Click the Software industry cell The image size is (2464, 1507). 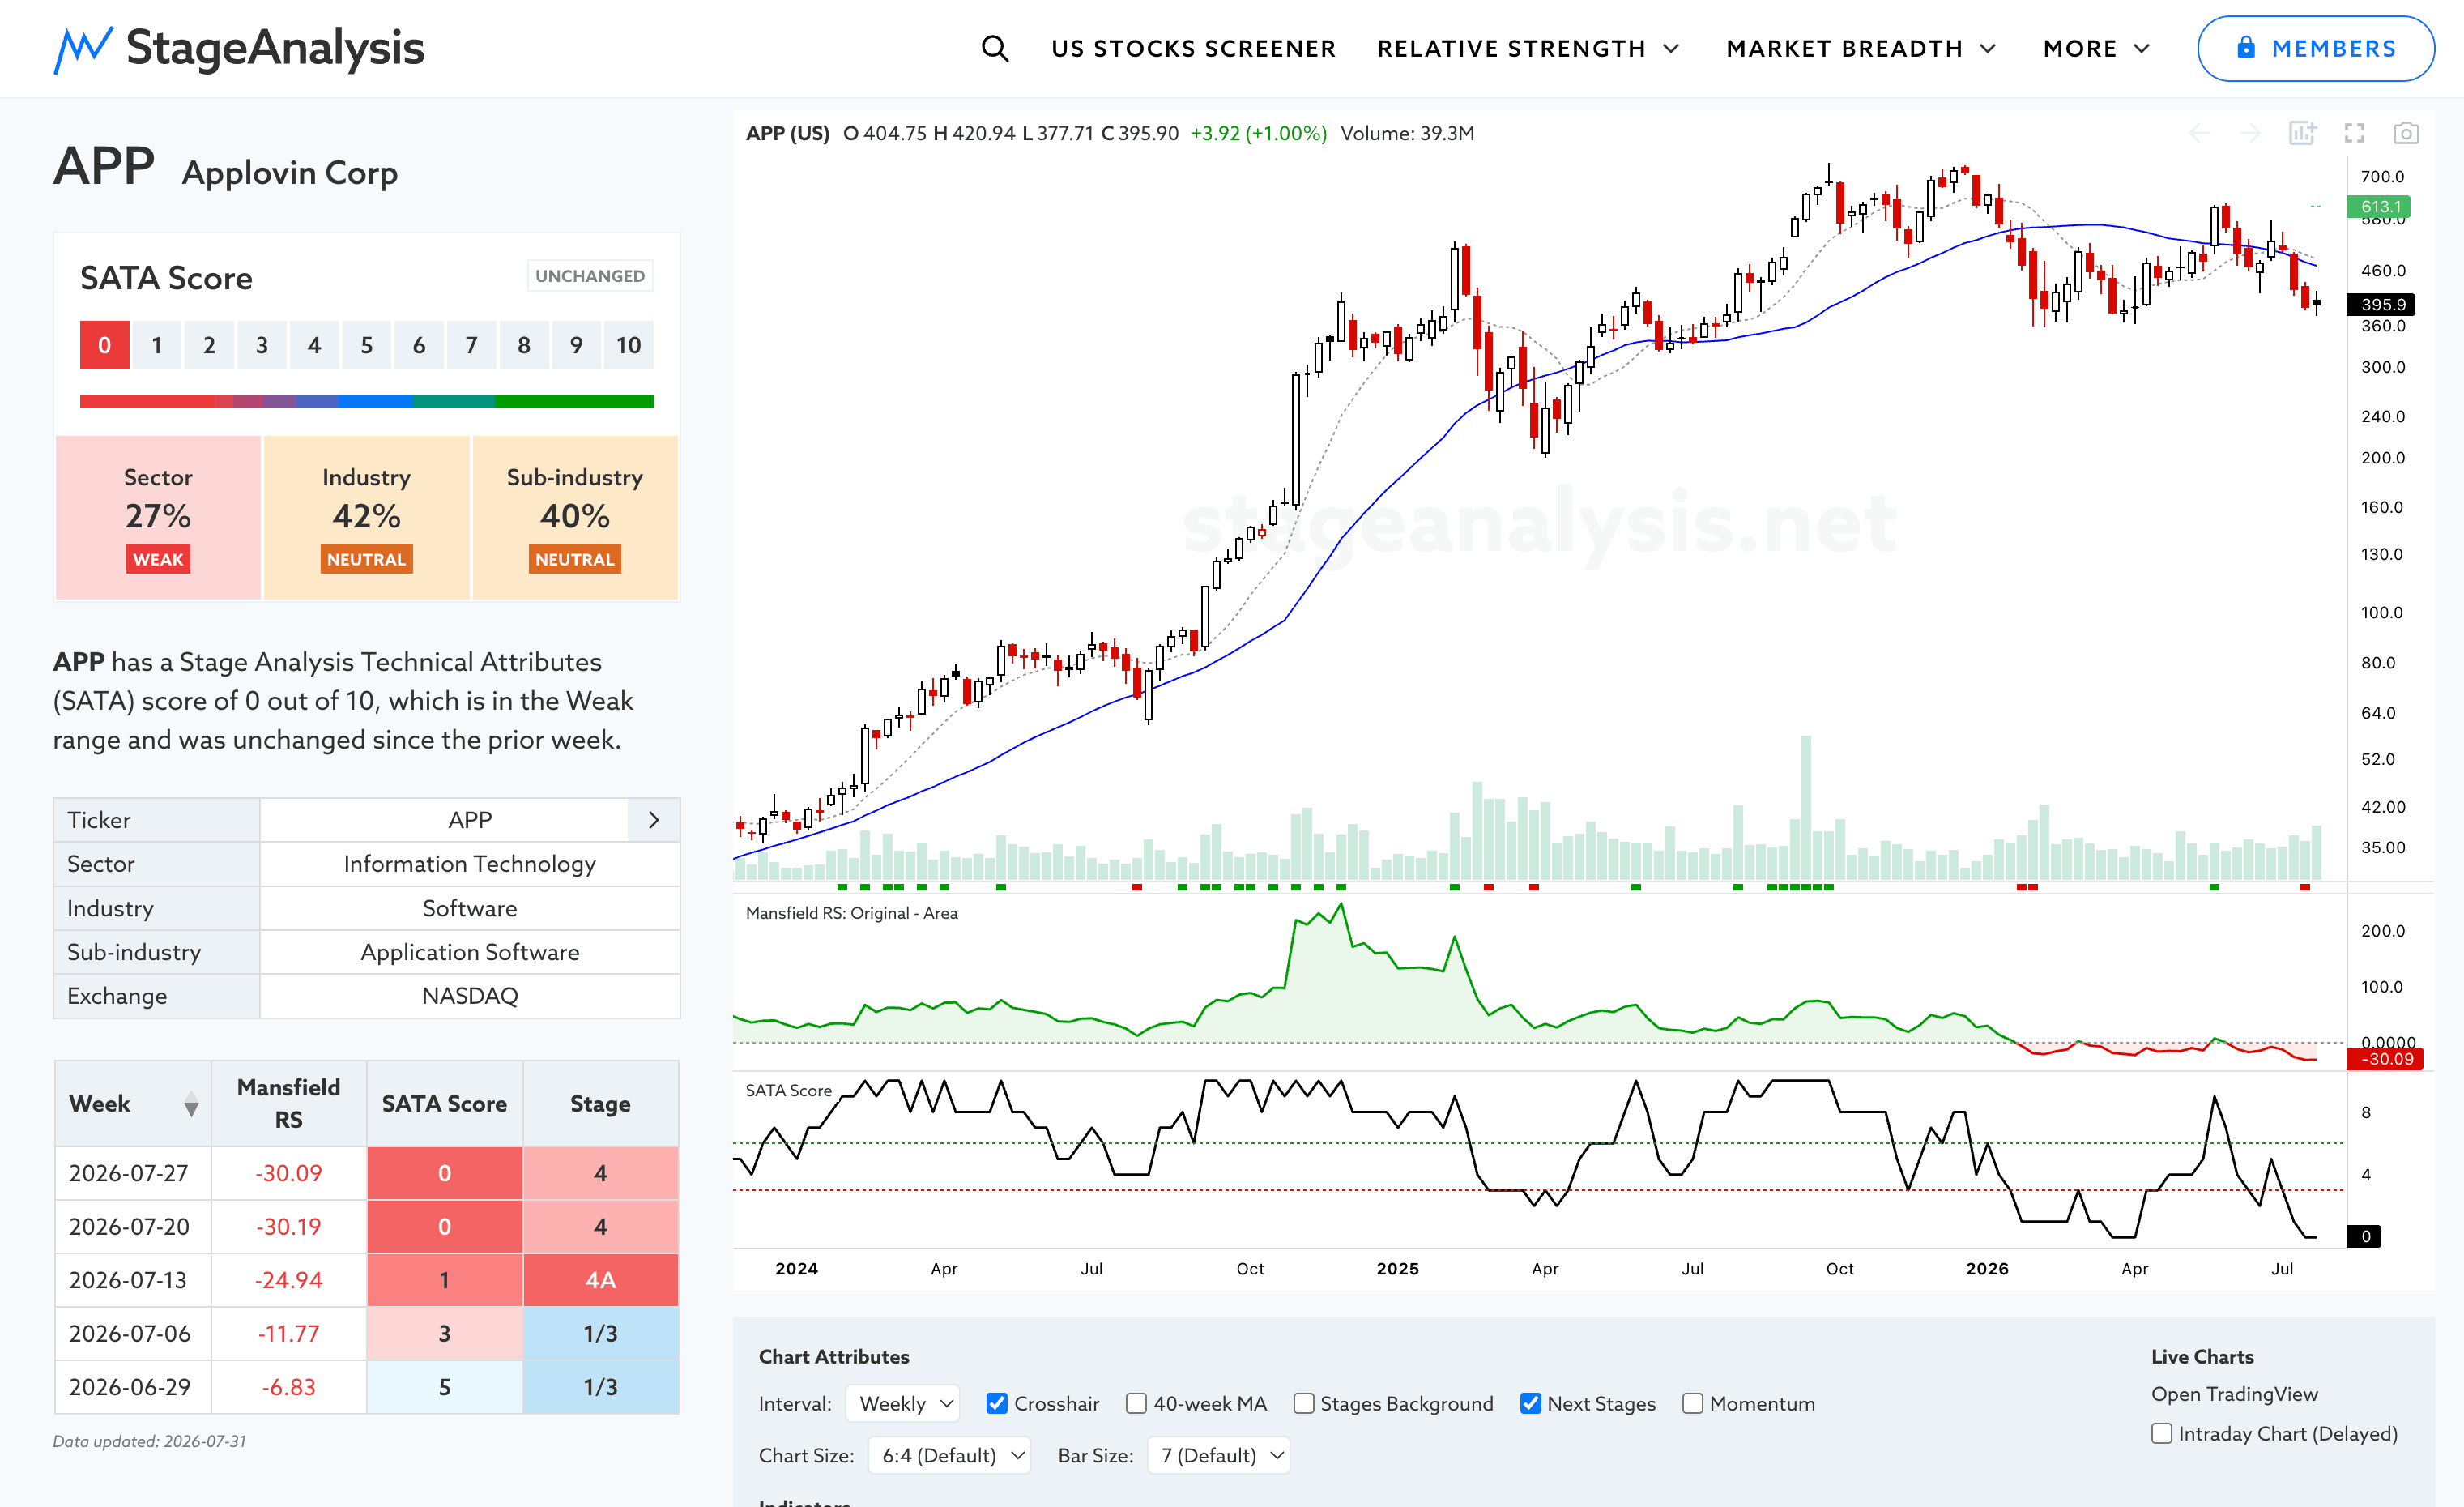(x=470, y=908)
